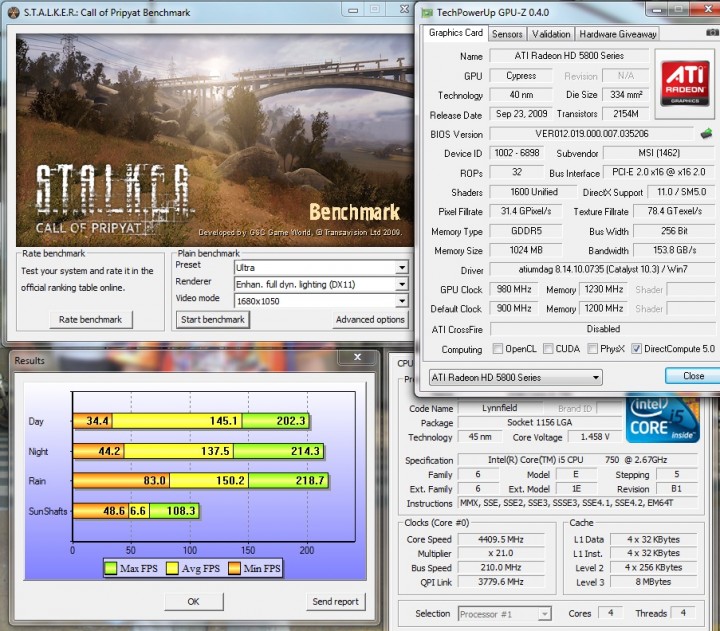Open the Preset dropdown showing Ultra
The width and height of the screenshot is (720, 631).
point(321,267)
